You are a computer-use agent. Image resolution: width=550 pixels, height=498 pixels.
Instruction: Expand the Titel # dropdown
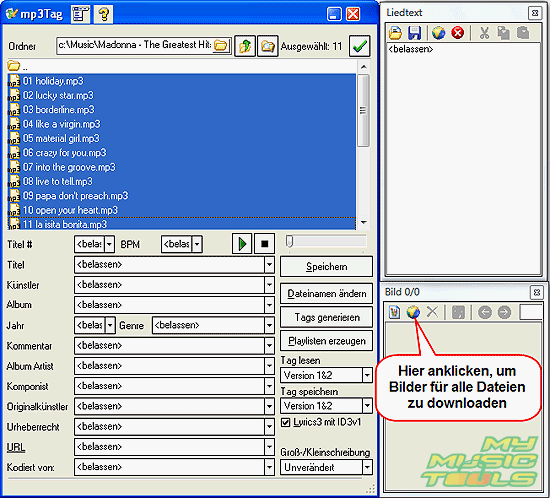[x=109, y=244]
